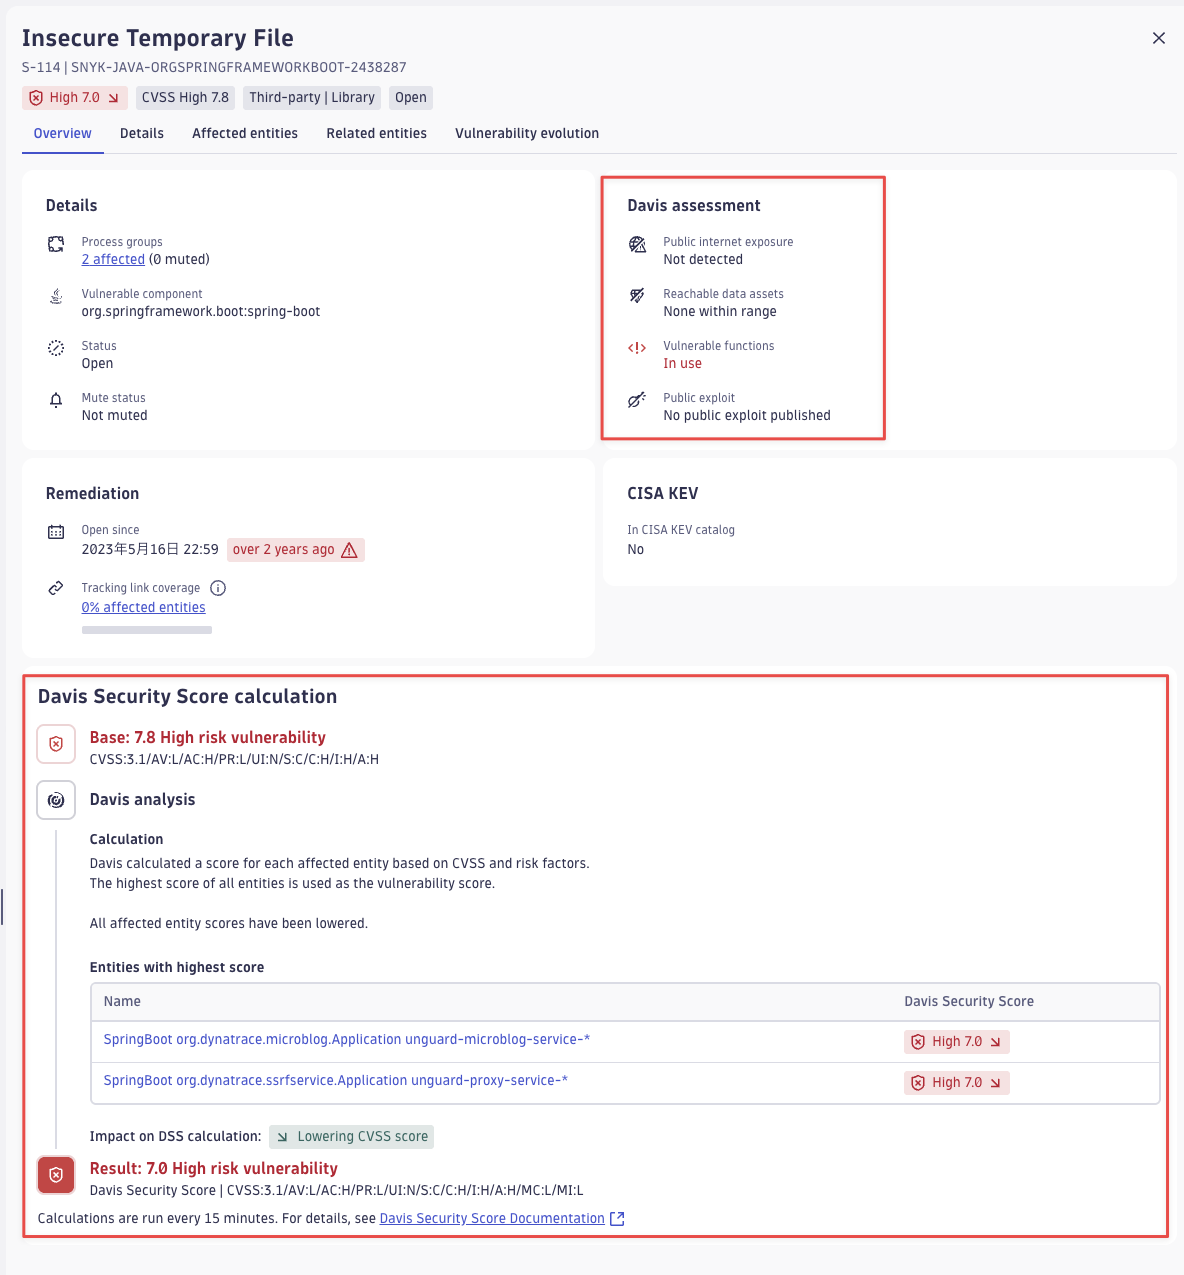Click the Open status badge
The height and width of the screenshot is (1275, 1184).
pyautogui.click(x=410, y=97)
